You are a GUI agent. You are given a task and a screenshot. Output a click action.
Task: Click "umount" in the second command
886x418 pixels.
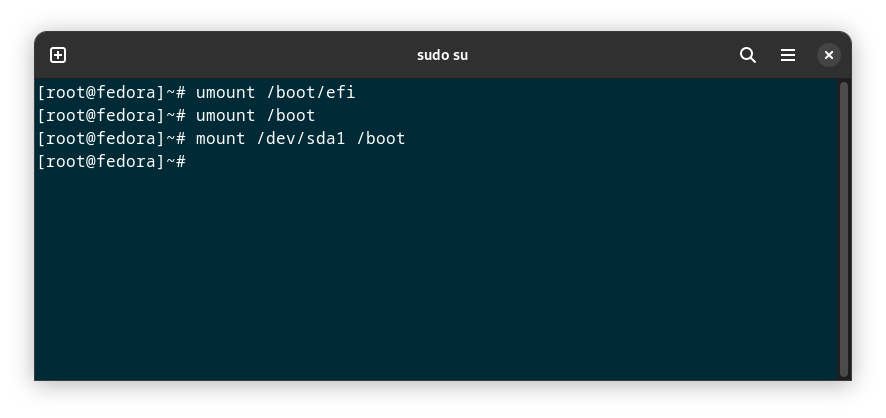[225, 115]
